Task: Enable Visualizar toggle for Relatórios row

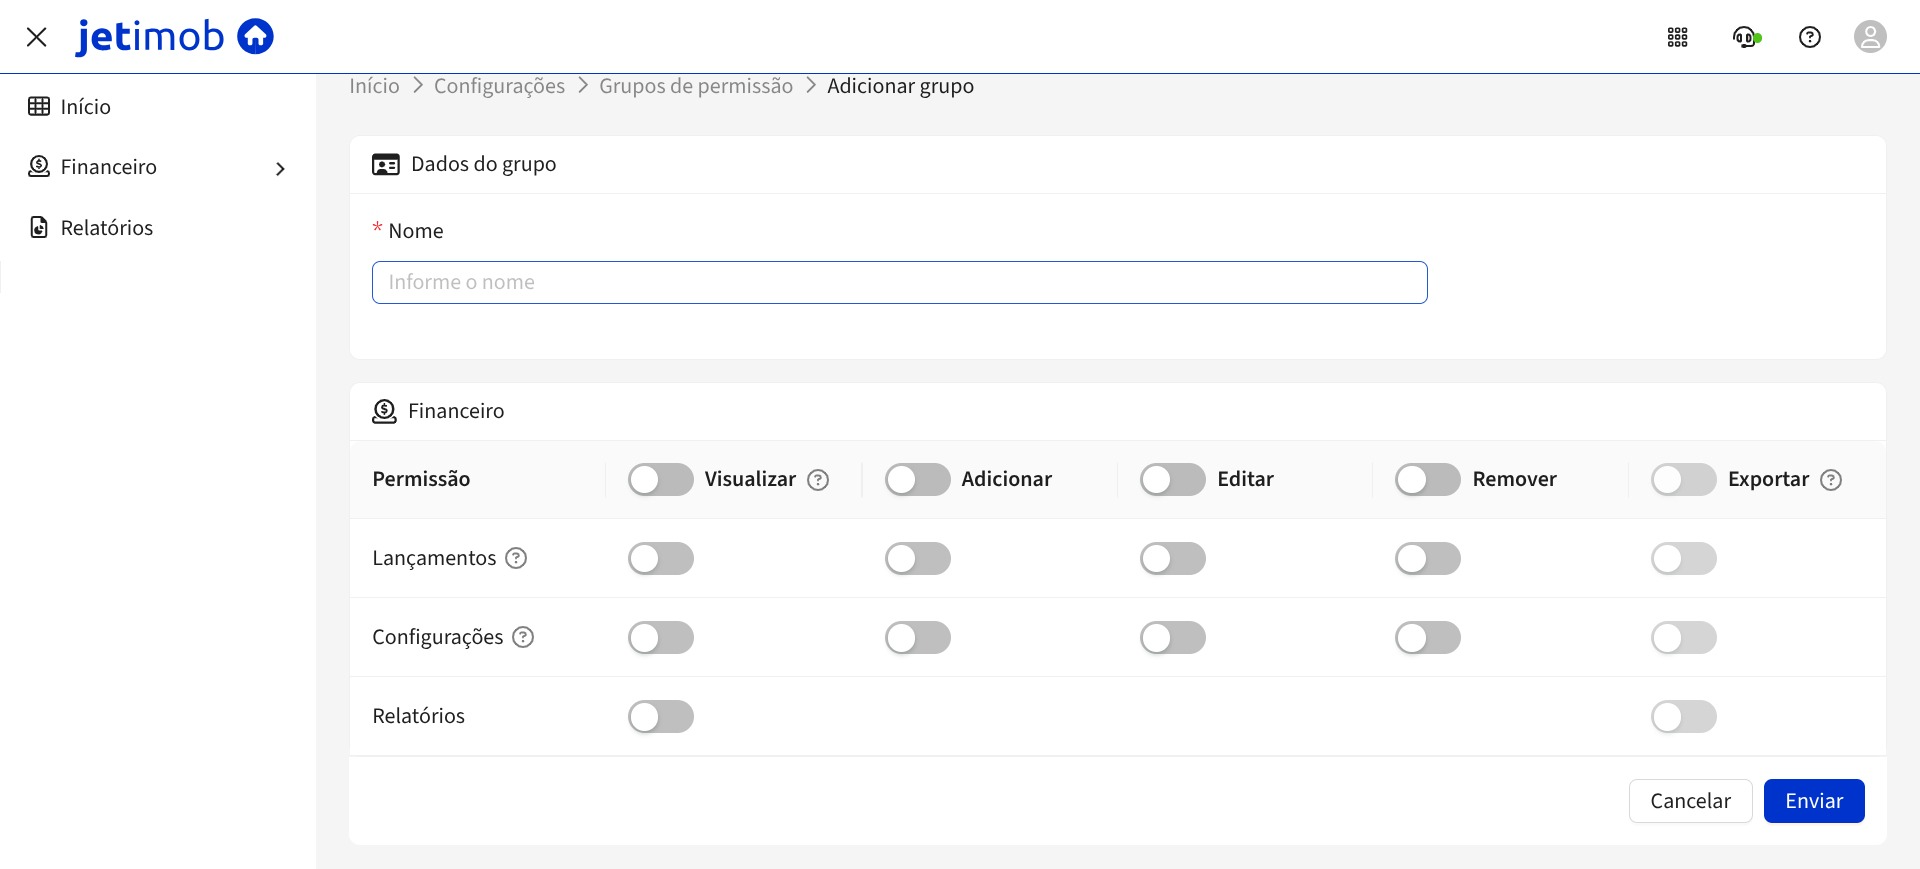Action: tap(660, 716)
